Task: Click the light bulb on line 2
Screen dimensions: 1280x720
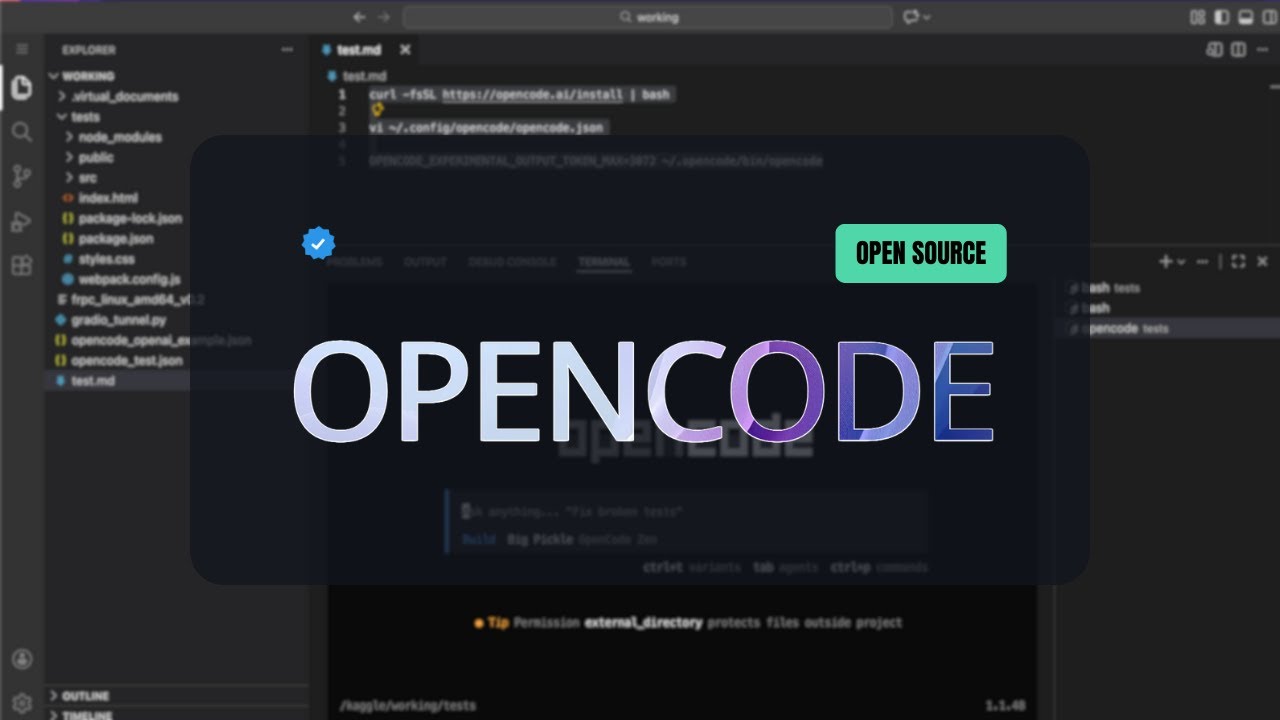Action: [377, 111]
